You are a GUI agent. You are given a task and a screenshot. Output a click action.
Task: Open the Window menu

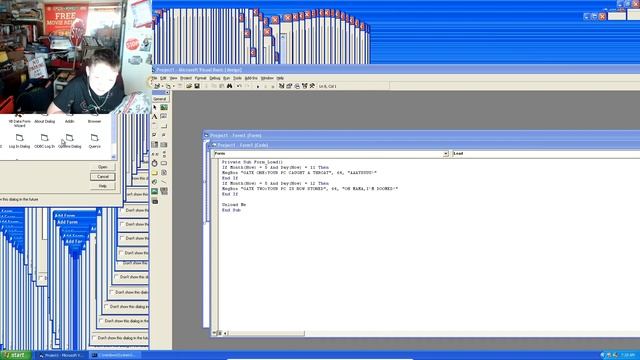coord(267,78)
